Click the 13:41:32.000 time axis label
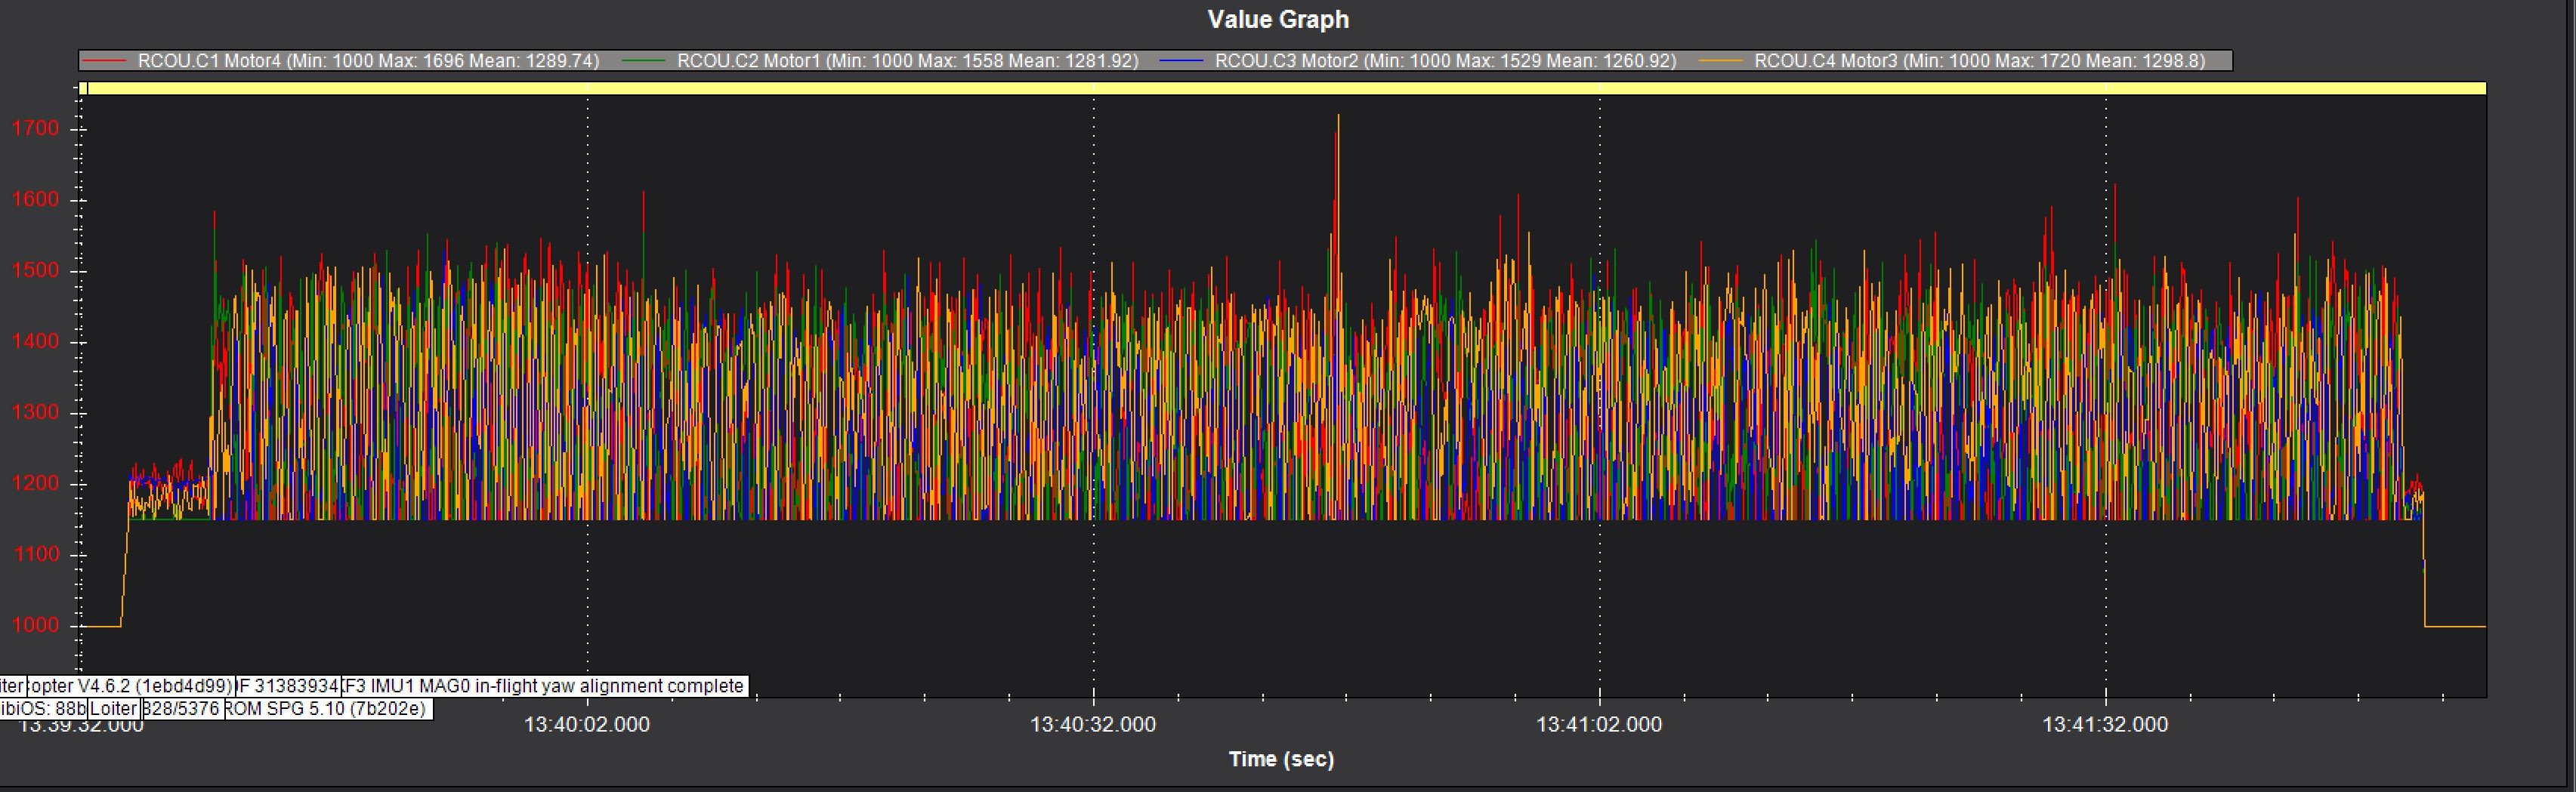This screenshot has height=792, width=2576. [2104, 724]
